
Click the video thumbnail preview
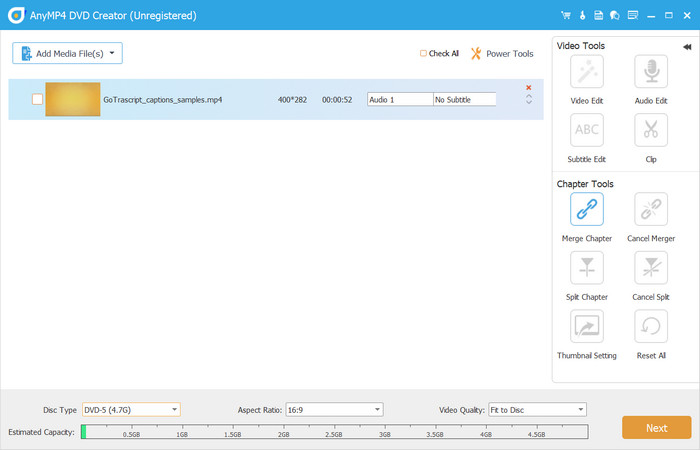click(73, 99)
